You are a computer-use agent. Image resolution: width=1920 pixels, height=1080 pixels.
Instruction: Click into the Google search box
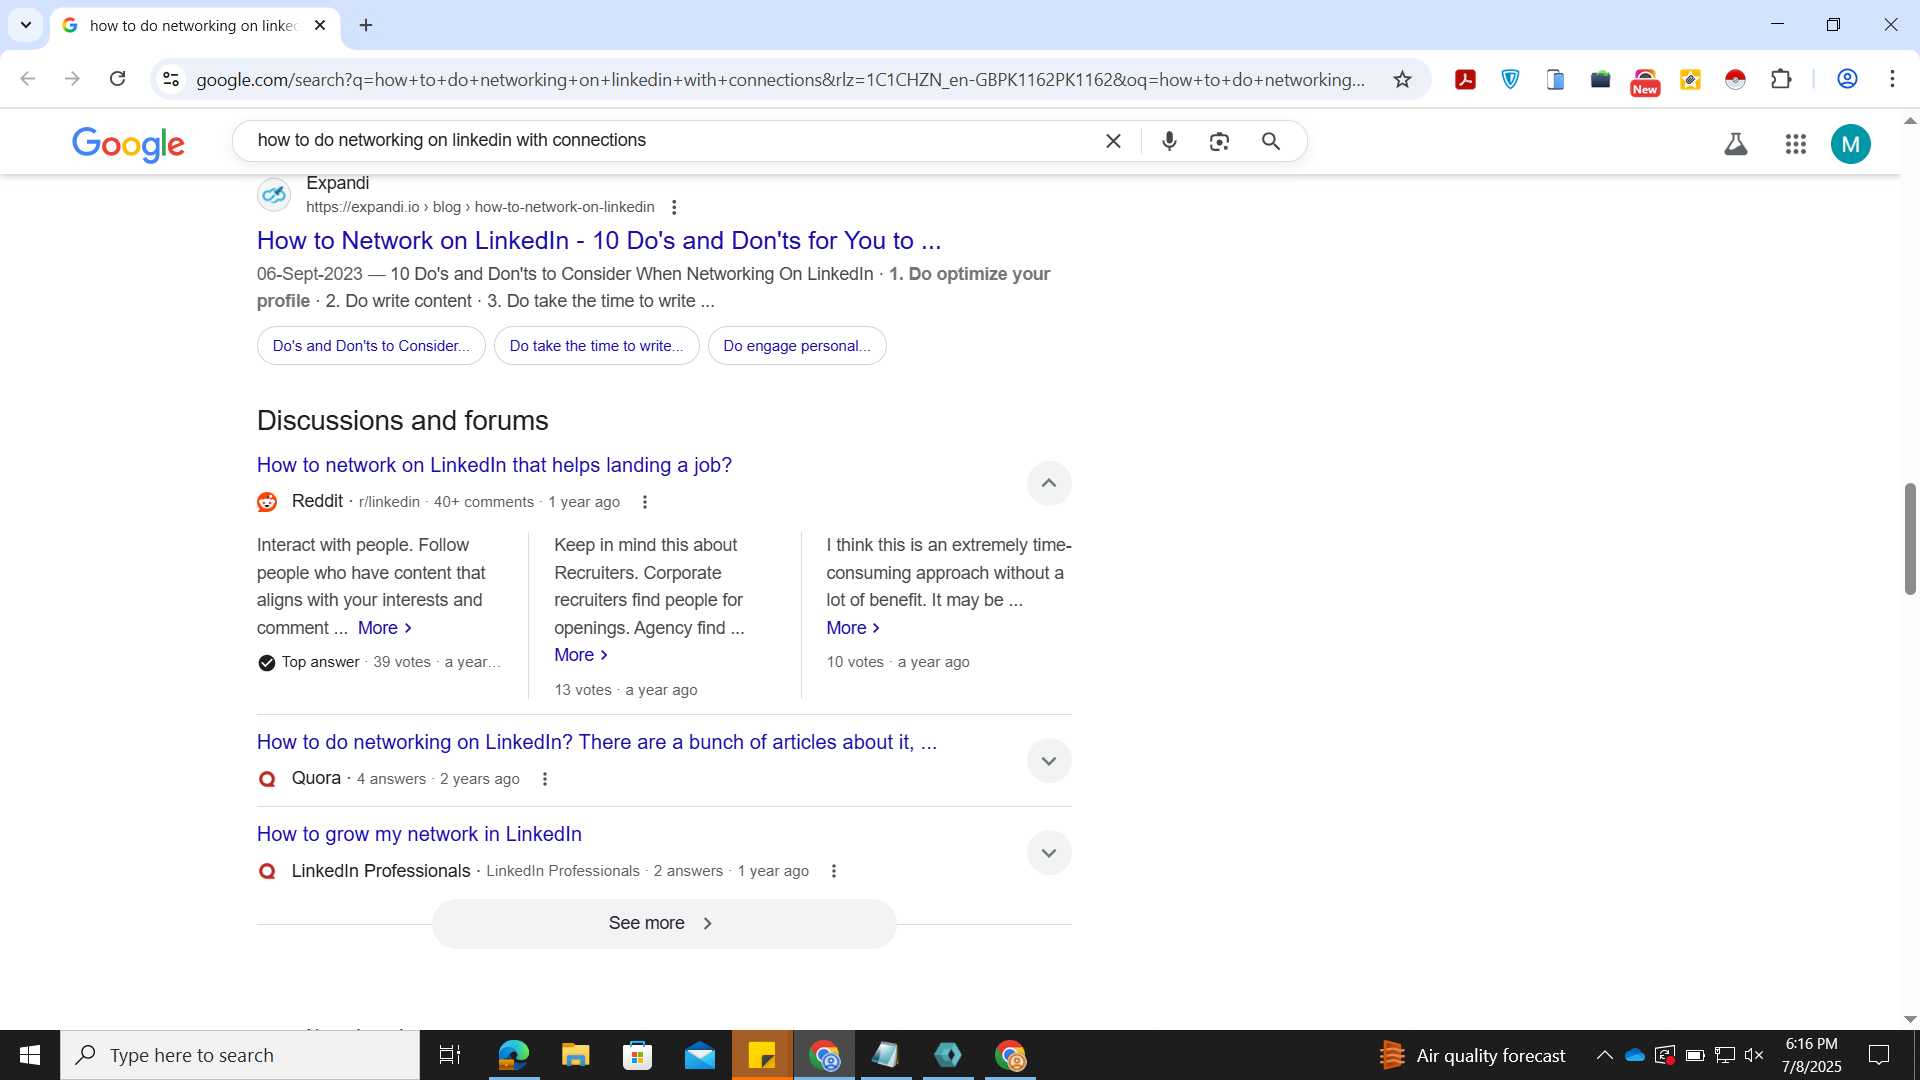tap(670, 141)
